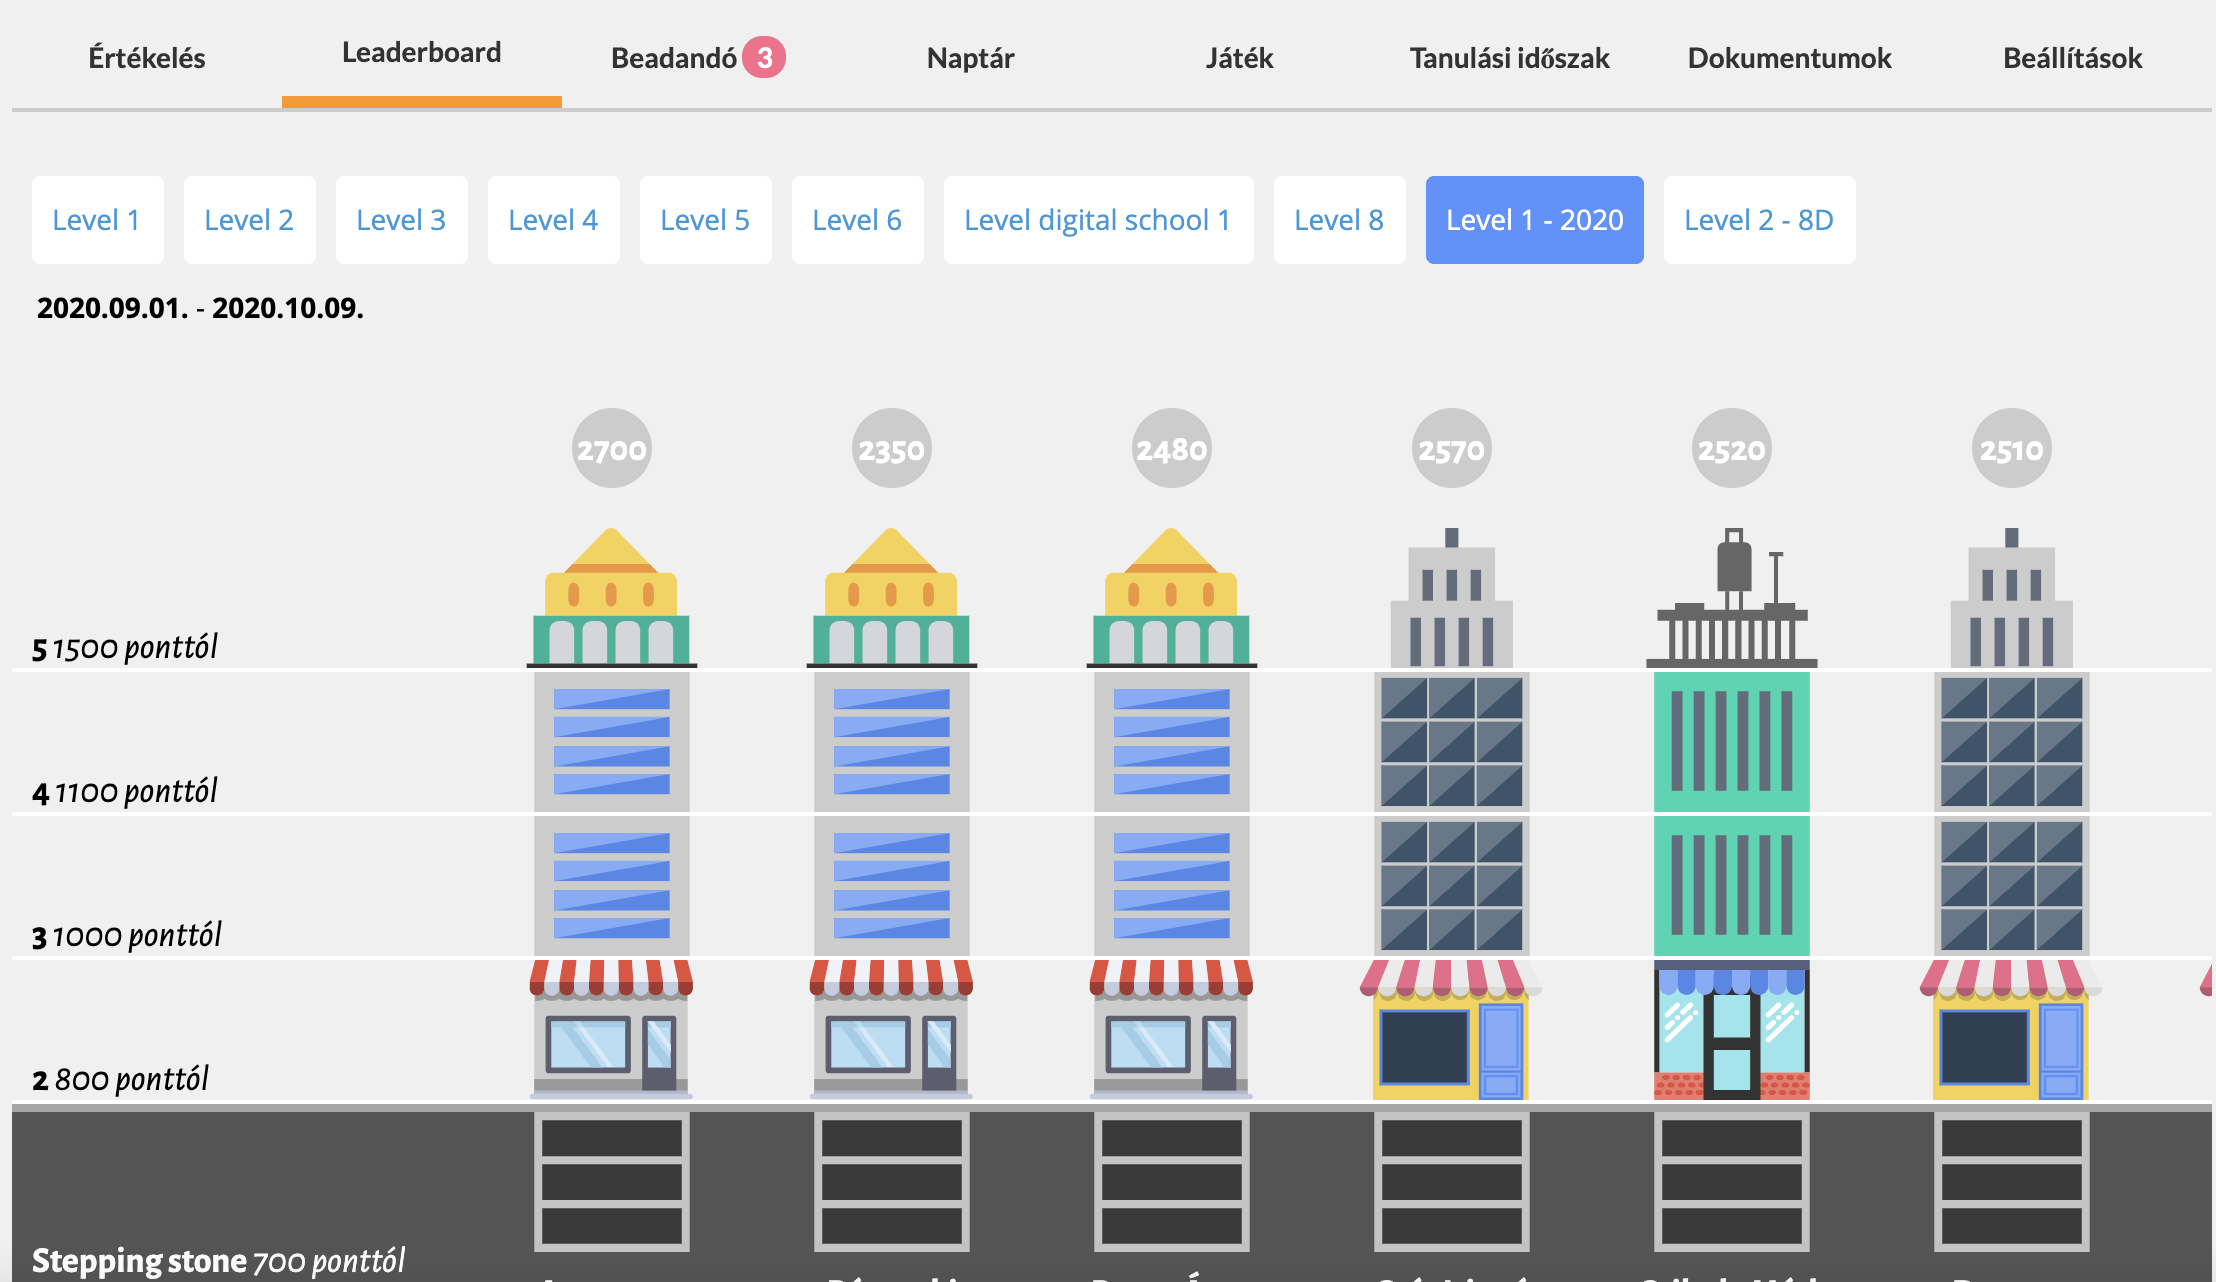Click the 2700 score badge
This screenshot has width=2216, height=1282.
(x=611, y=449)
